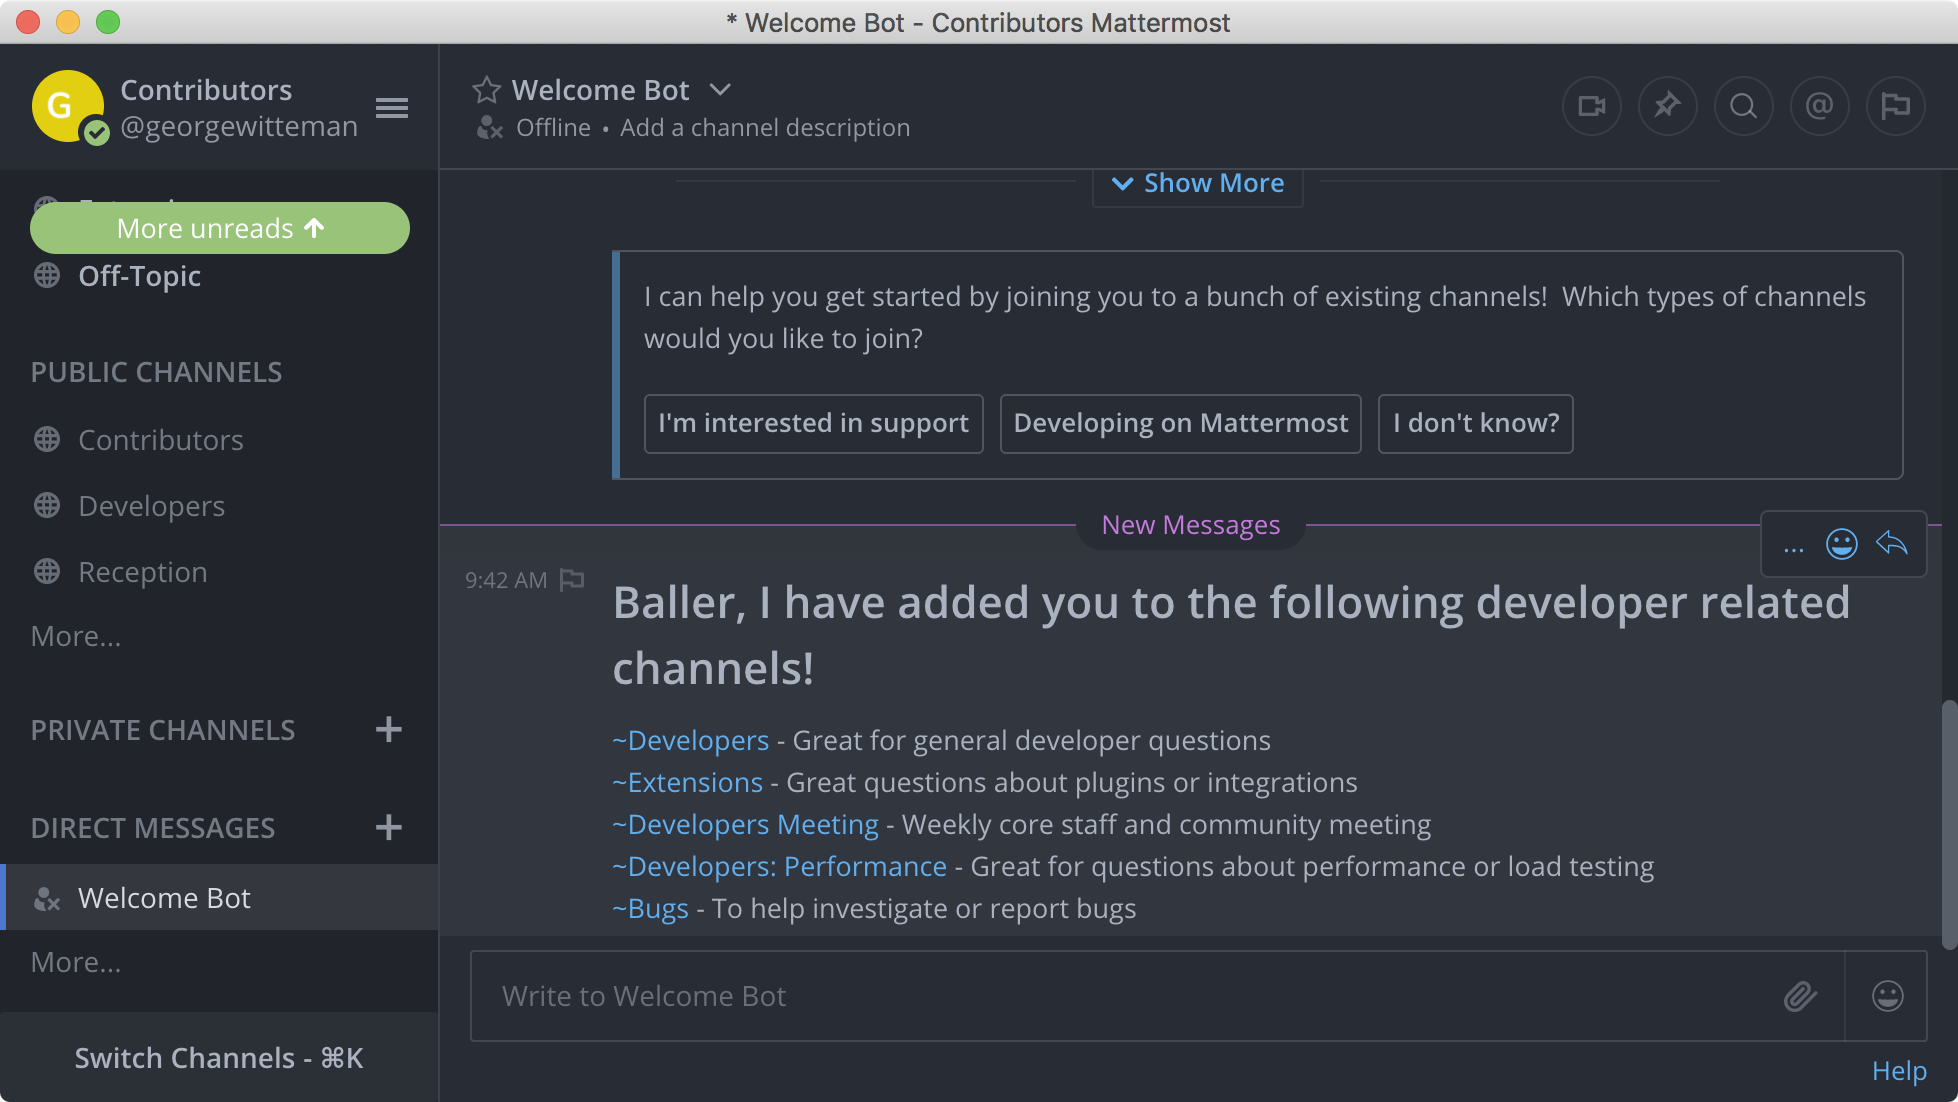Screen dimensions: 1958x1102
Task: Reply to the Baller message
Action: pos(1891,544)
